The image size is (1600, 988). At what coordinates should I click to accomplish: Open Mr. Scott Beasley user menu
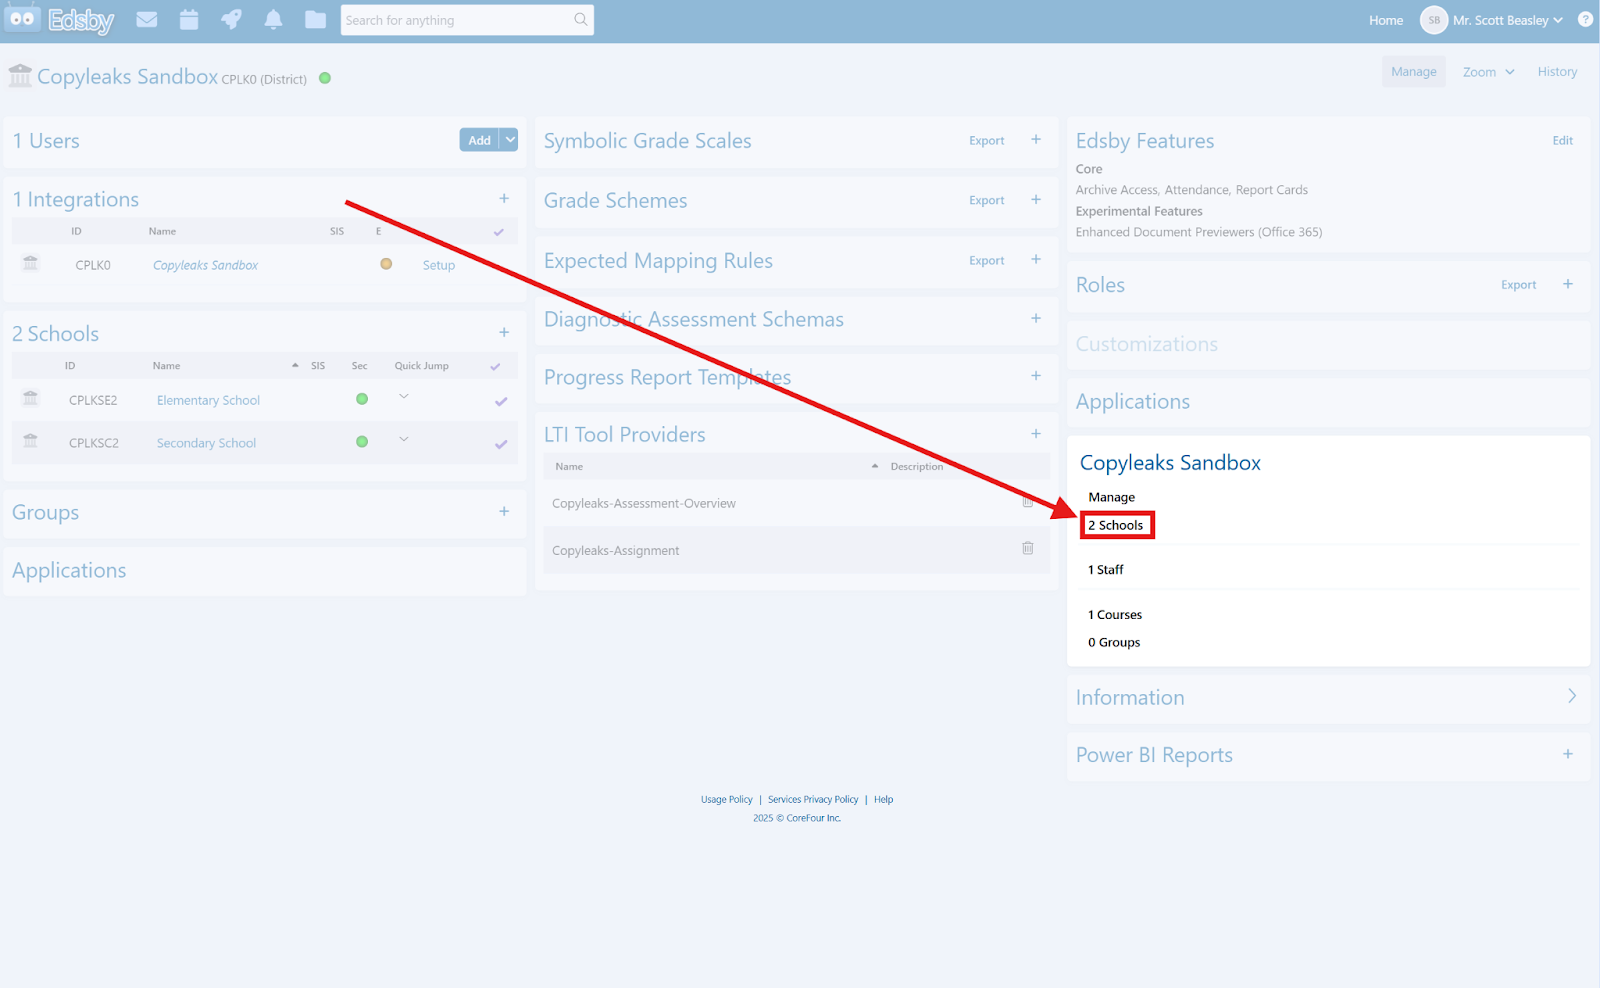pyautogui.click(x=1507, y=20)
